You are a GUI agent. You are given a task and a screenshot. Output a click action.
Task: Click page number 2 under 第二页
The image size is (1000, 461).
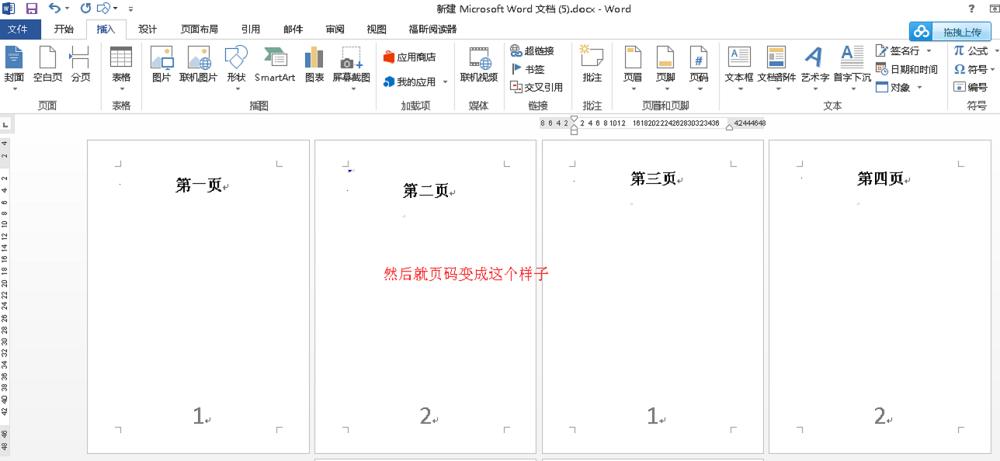425,416
